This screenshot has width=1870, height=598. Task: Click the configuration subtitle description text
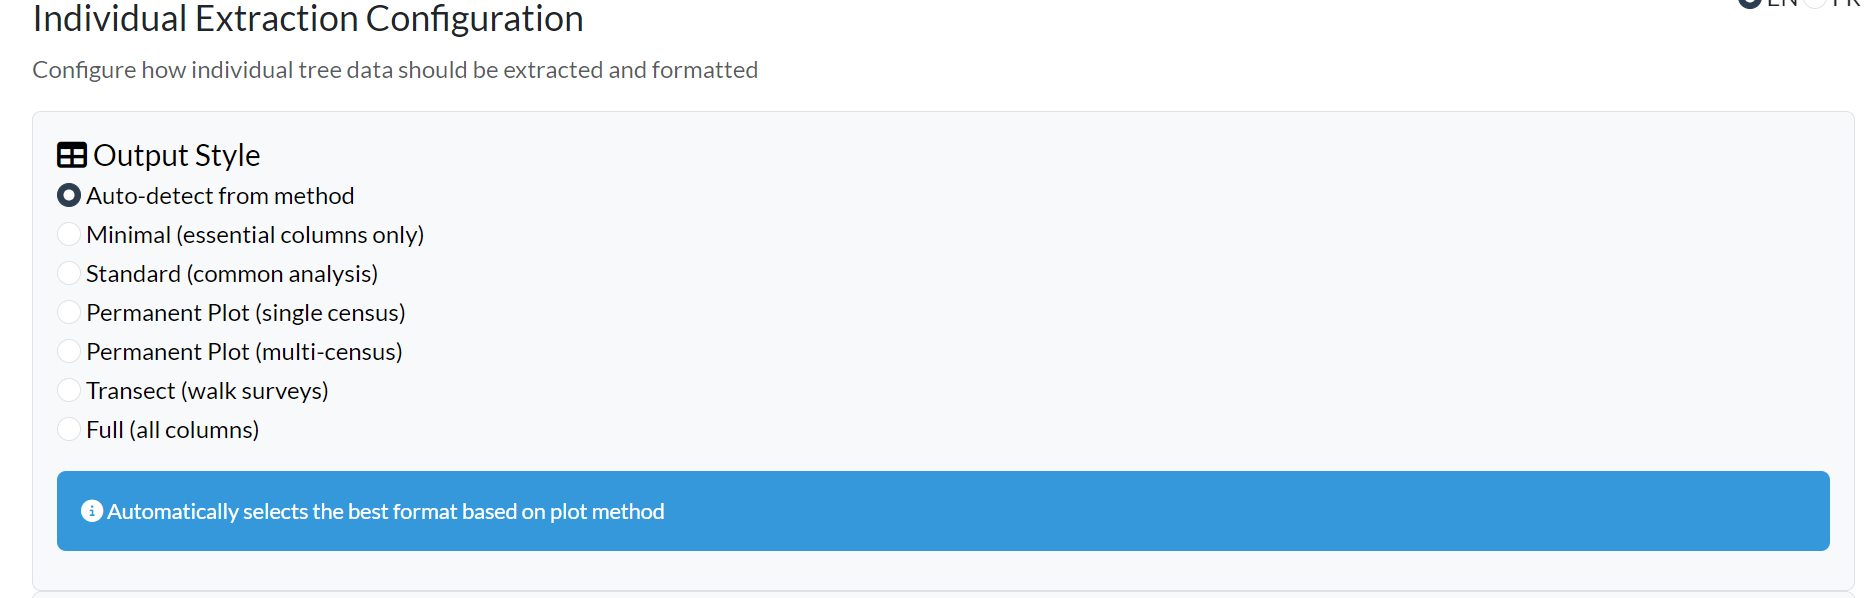pos(395,69)
